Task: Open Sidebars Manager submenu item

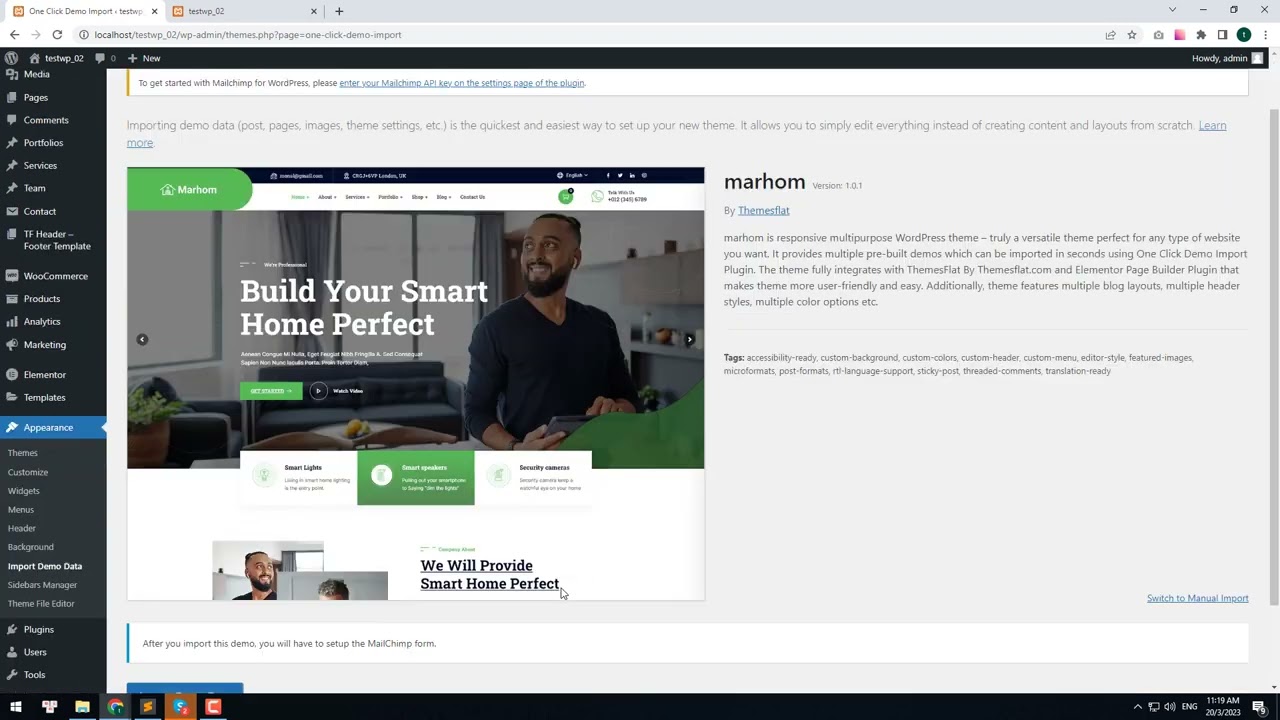Action: pos(42,585)
